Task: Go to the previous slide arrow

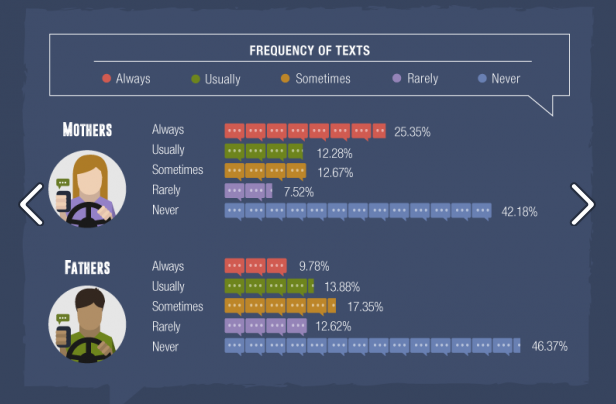Action: [31, 204]
